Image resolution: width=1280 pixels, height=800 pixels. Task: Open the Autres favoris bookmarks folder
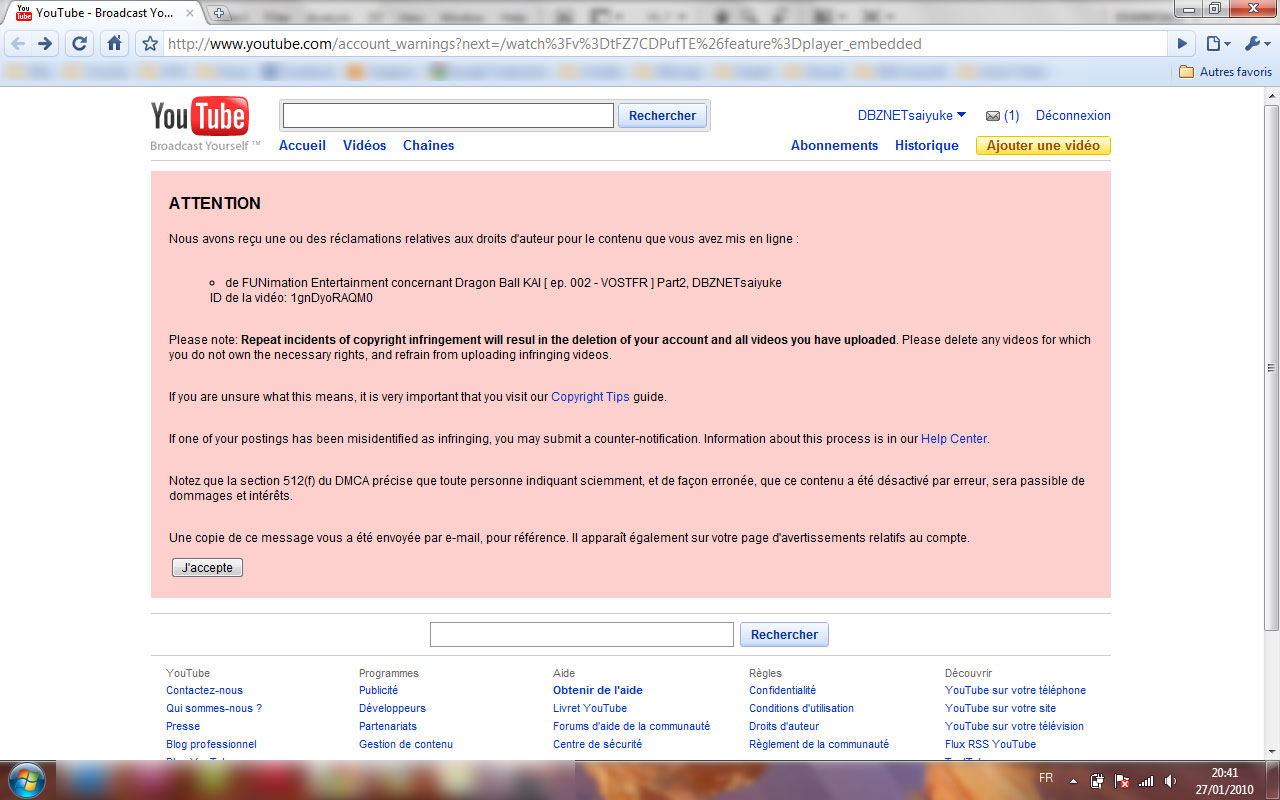[x=1225, y=72]
